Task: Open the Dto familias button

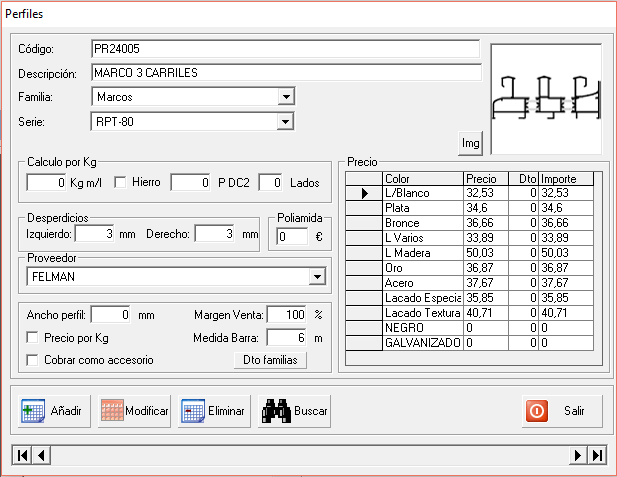Action: tap(269, 360)
